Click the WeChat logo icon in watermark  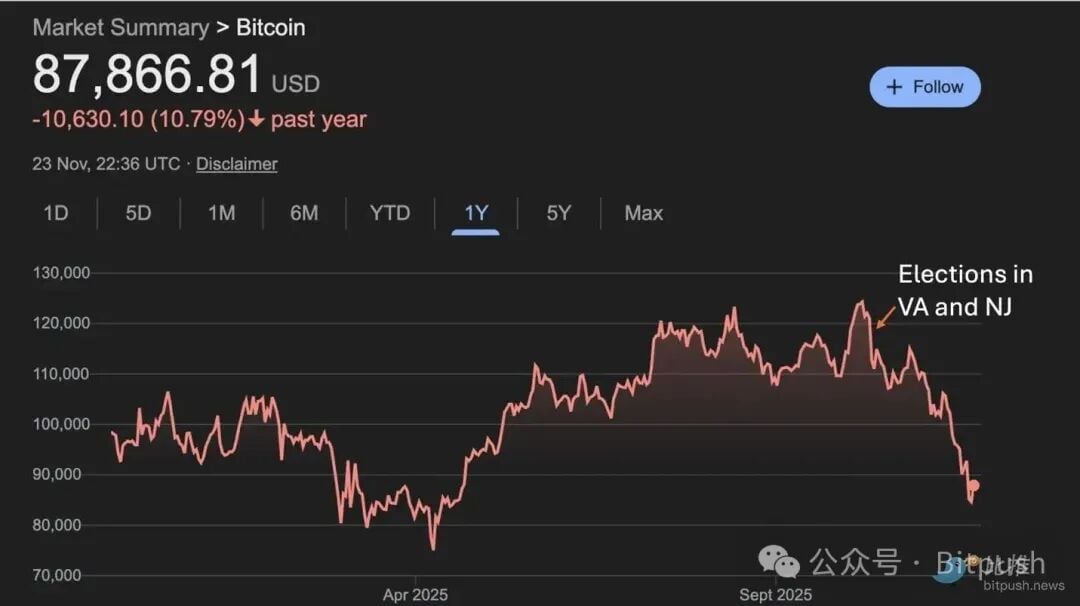pos(779,561)
